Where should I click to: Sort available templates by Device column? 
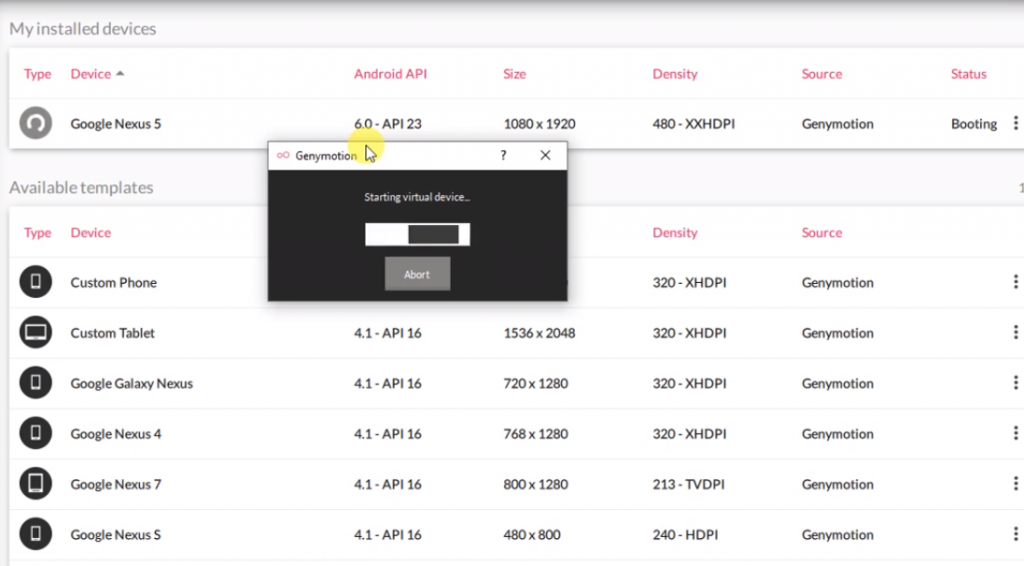(x=91, y=232)
